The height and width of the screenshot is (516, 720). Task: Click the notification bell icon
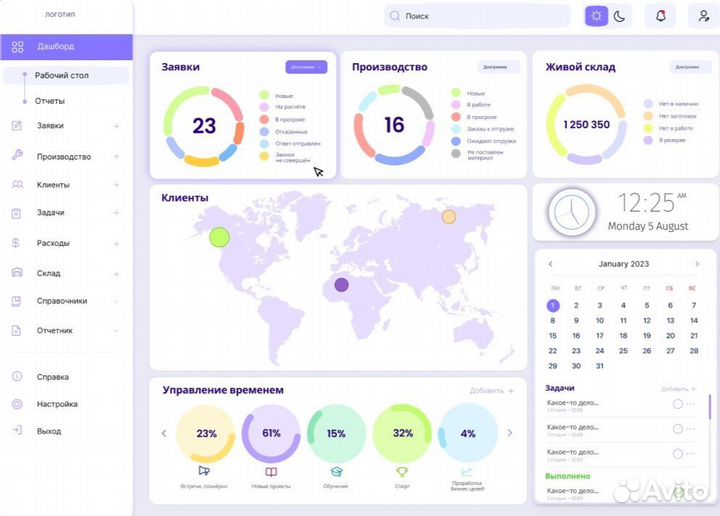[660, 16]
